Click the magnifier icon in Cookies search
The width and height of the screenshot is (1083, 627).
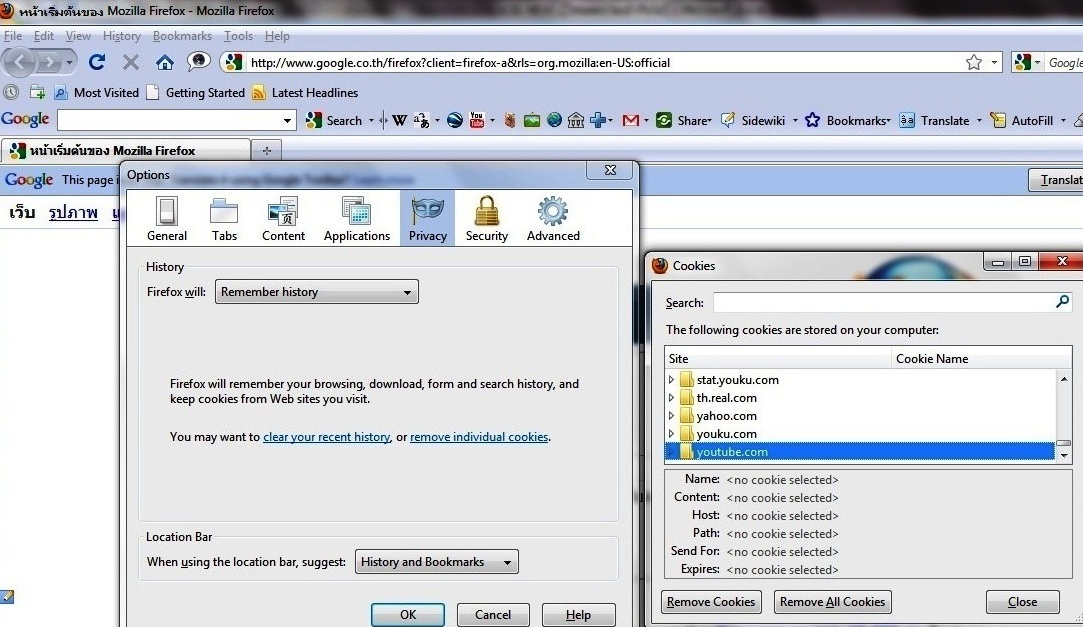[x=1062, y=301]
